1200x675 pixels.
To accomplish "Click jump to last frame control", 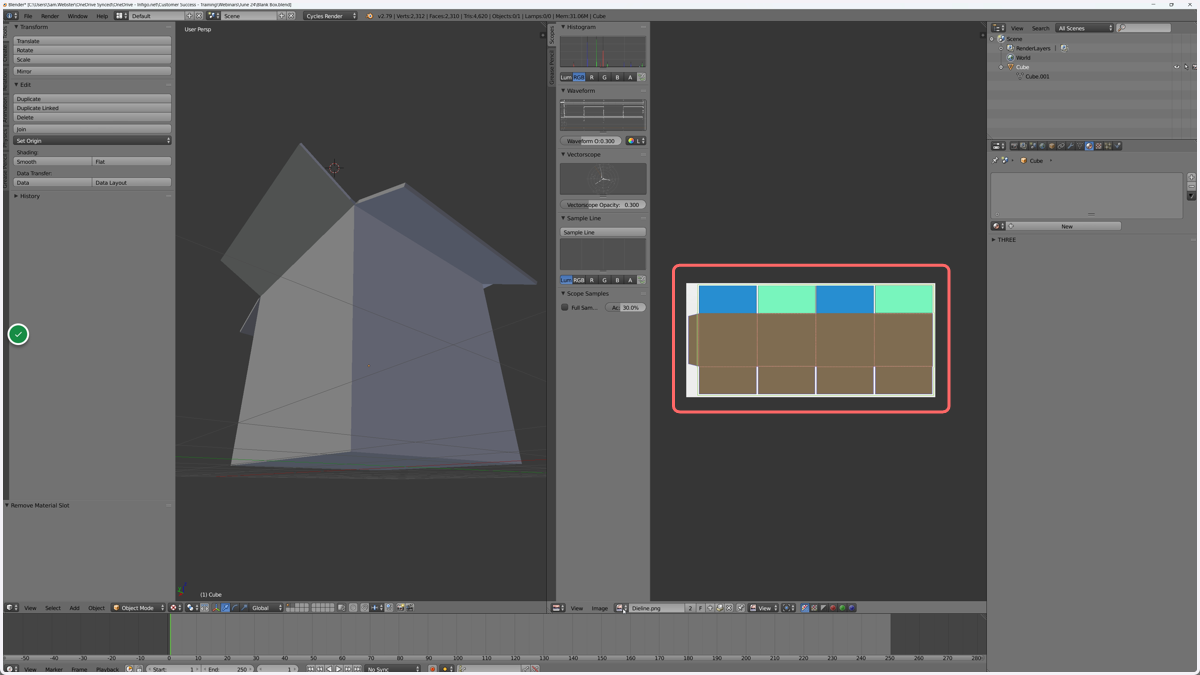I will (357, 668).
